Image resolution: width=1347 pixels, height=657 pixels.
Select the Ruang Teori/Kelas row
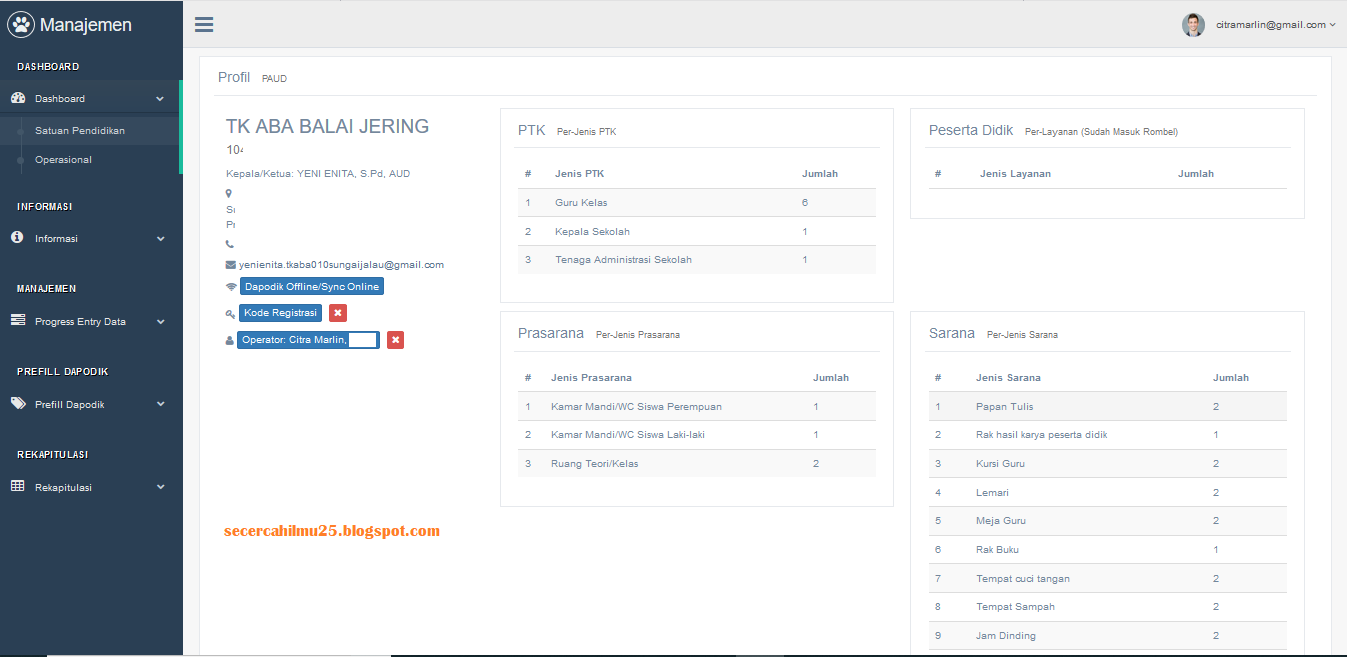coord(697,464)
